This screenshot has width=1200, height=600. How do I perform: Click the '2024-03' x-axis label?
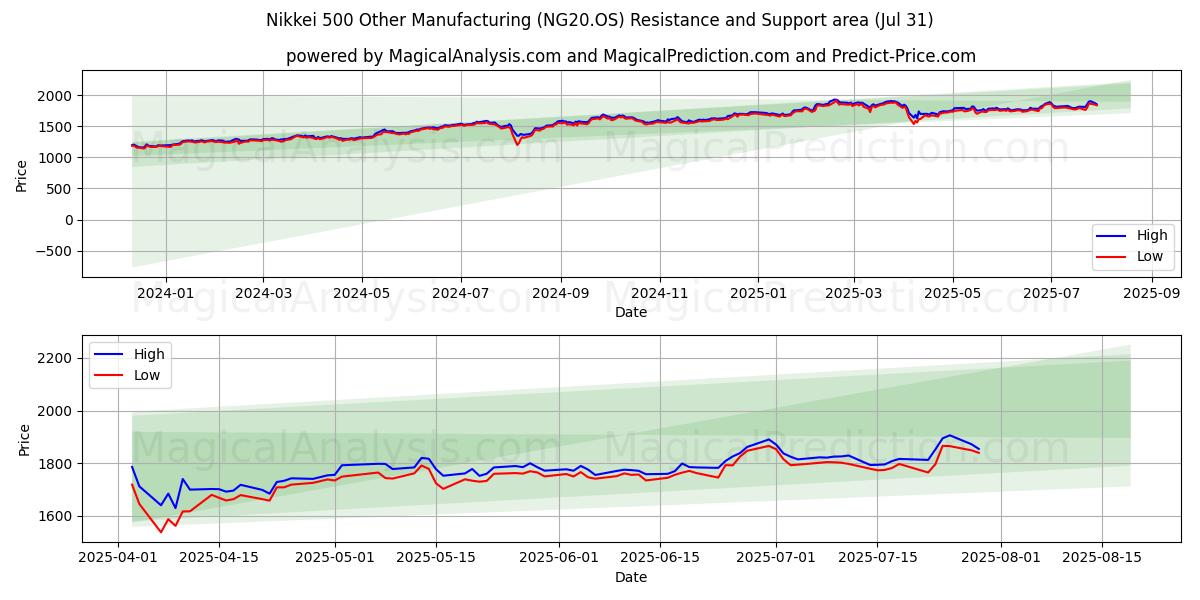(x=263, y=293)
